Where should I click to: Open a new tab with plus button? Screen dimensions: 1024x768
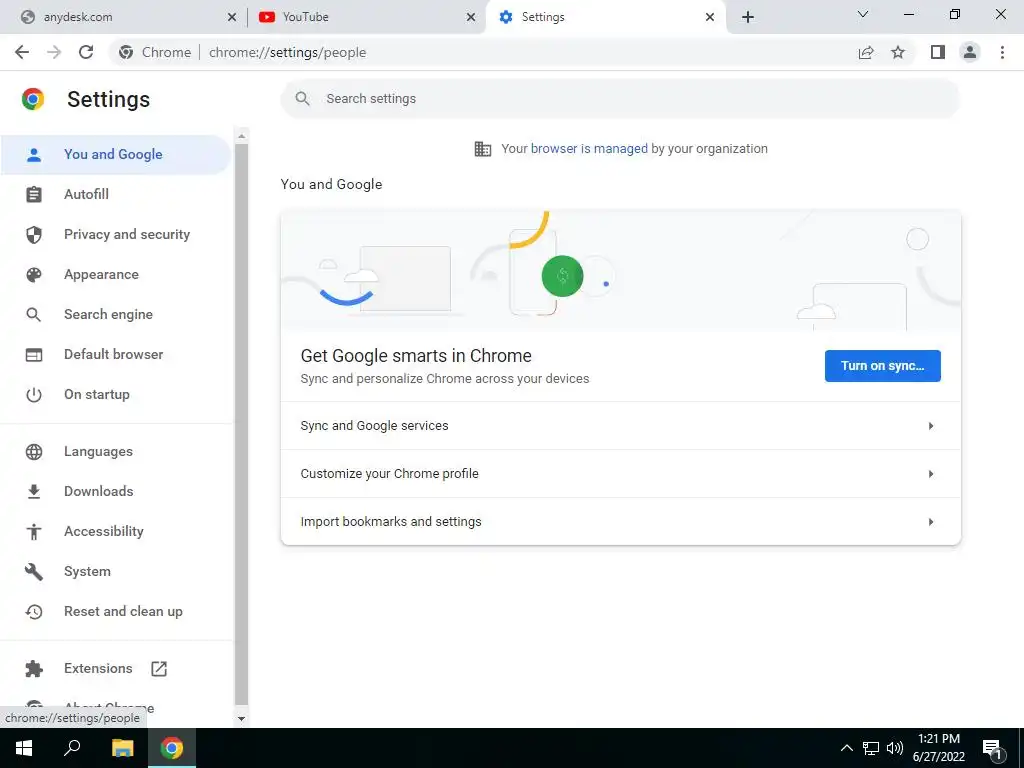click(748, 17)
